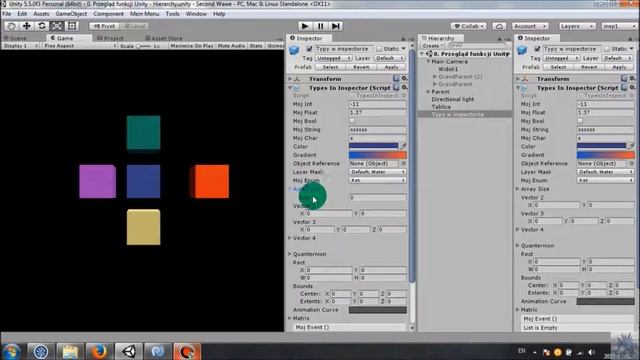Click Prefab Select button in left Inspector

coord(330,67)
